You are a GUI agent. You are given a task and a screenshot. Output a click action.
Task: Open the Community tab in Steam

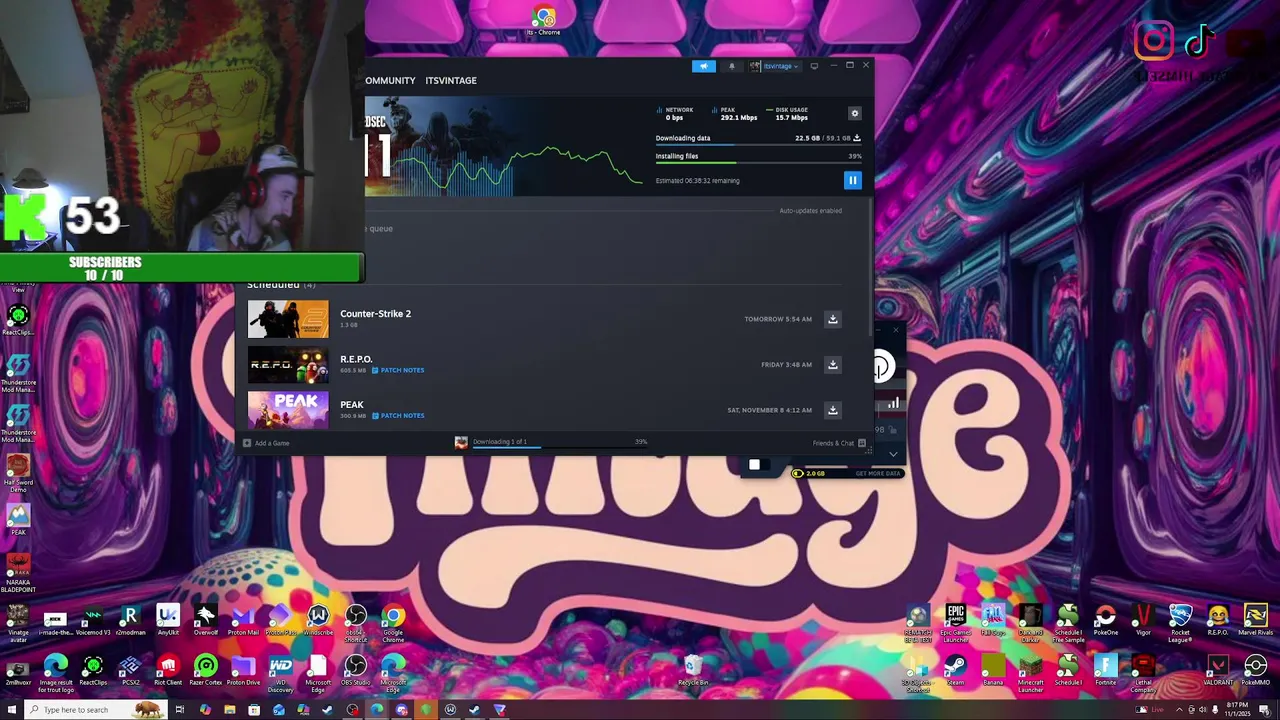[x=390, y=80]
